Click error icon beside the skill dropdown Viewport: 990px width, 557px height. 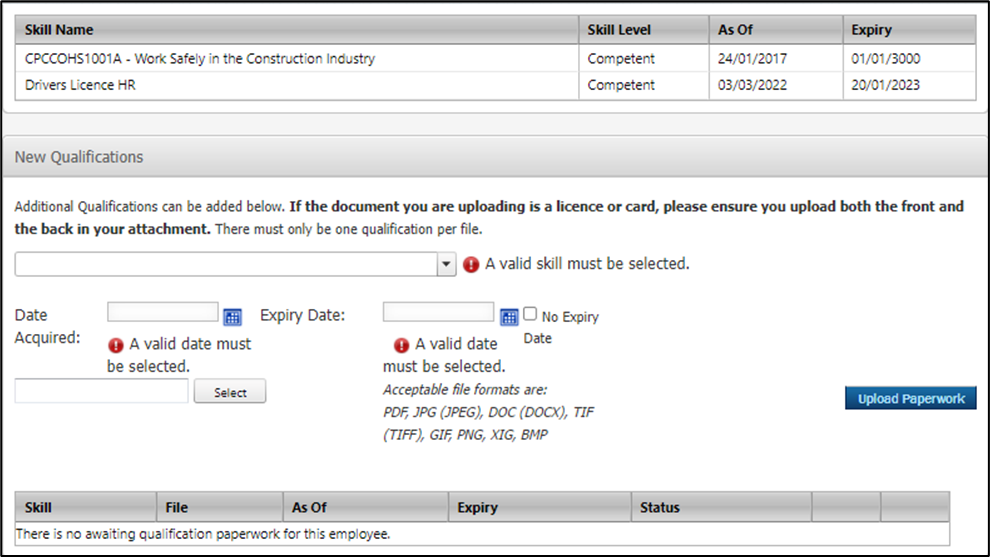click(x=471, y=265)
